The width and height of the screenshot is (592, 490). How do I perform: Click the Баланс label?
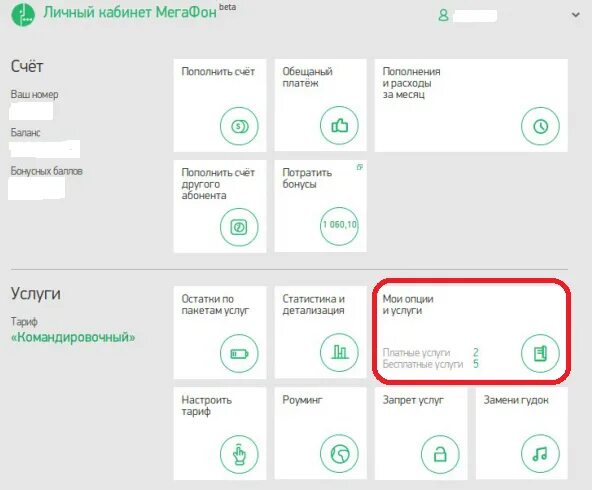[25, 133]
